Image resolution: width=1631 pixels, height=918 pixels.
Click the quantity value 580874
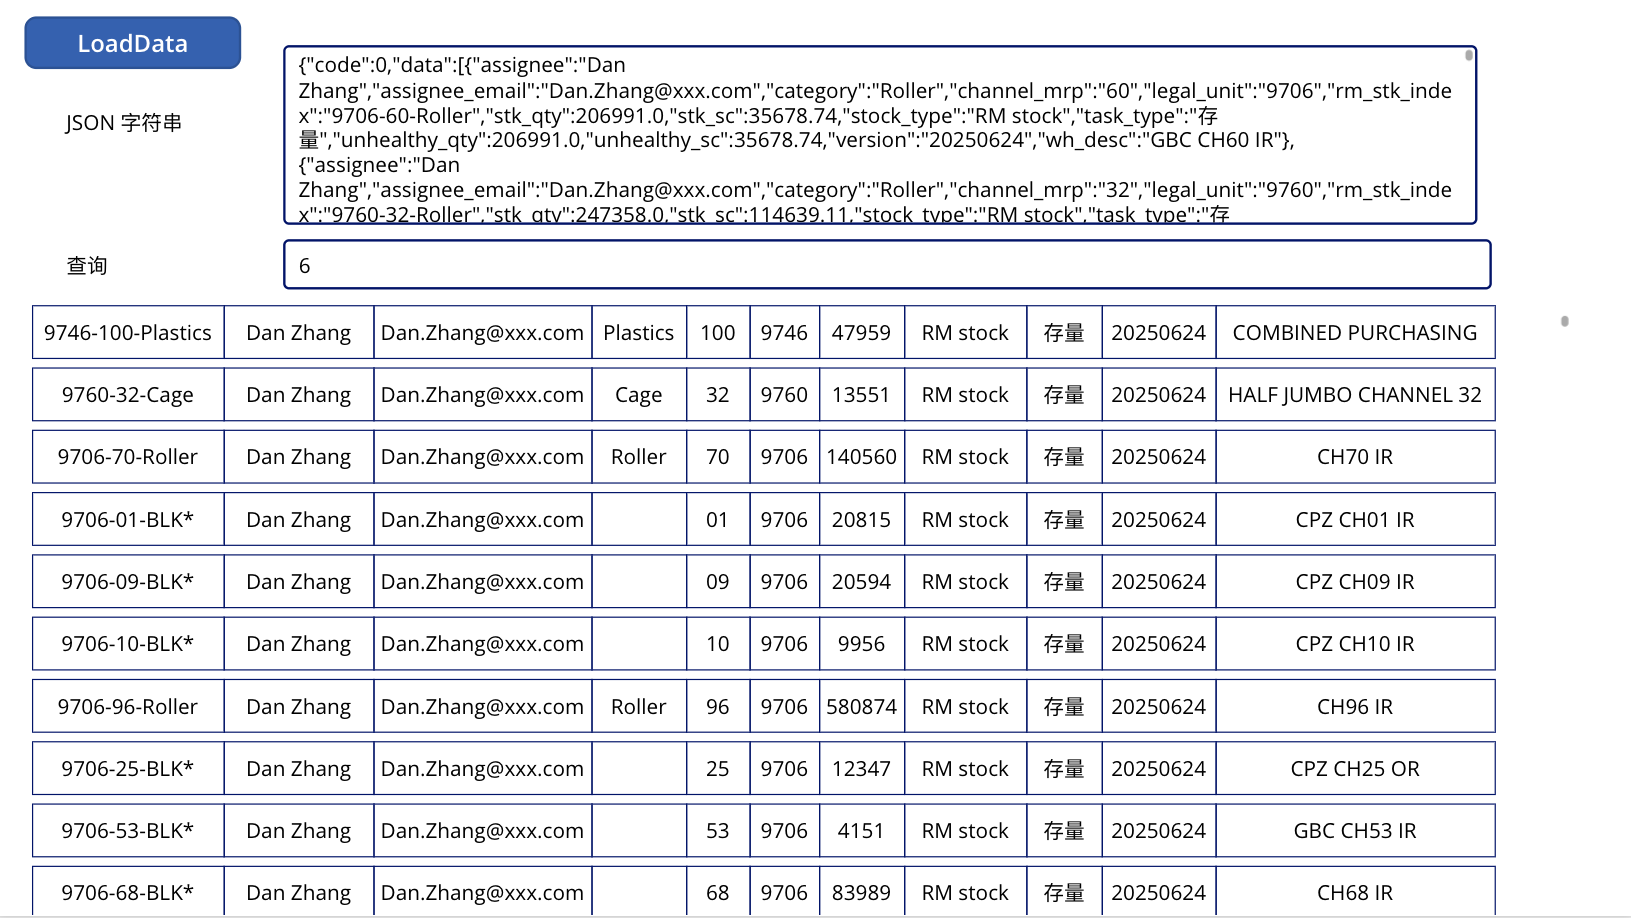point(861,707)
